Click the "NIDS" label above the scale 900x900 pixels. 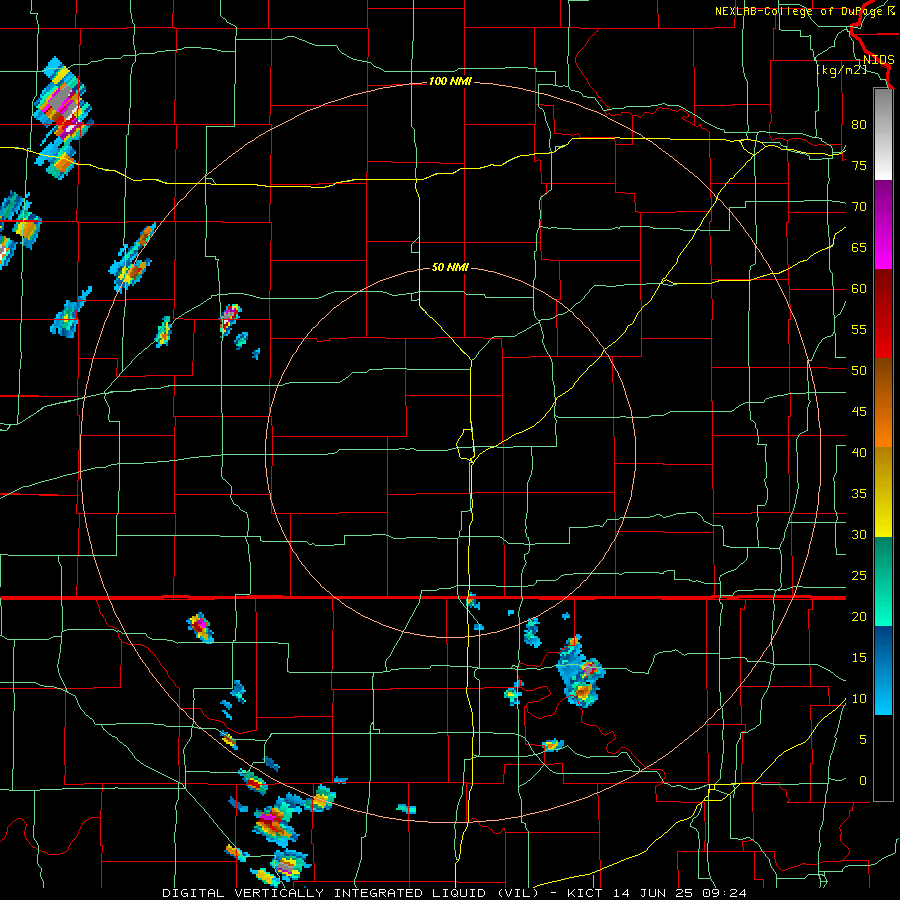[878, 60]
